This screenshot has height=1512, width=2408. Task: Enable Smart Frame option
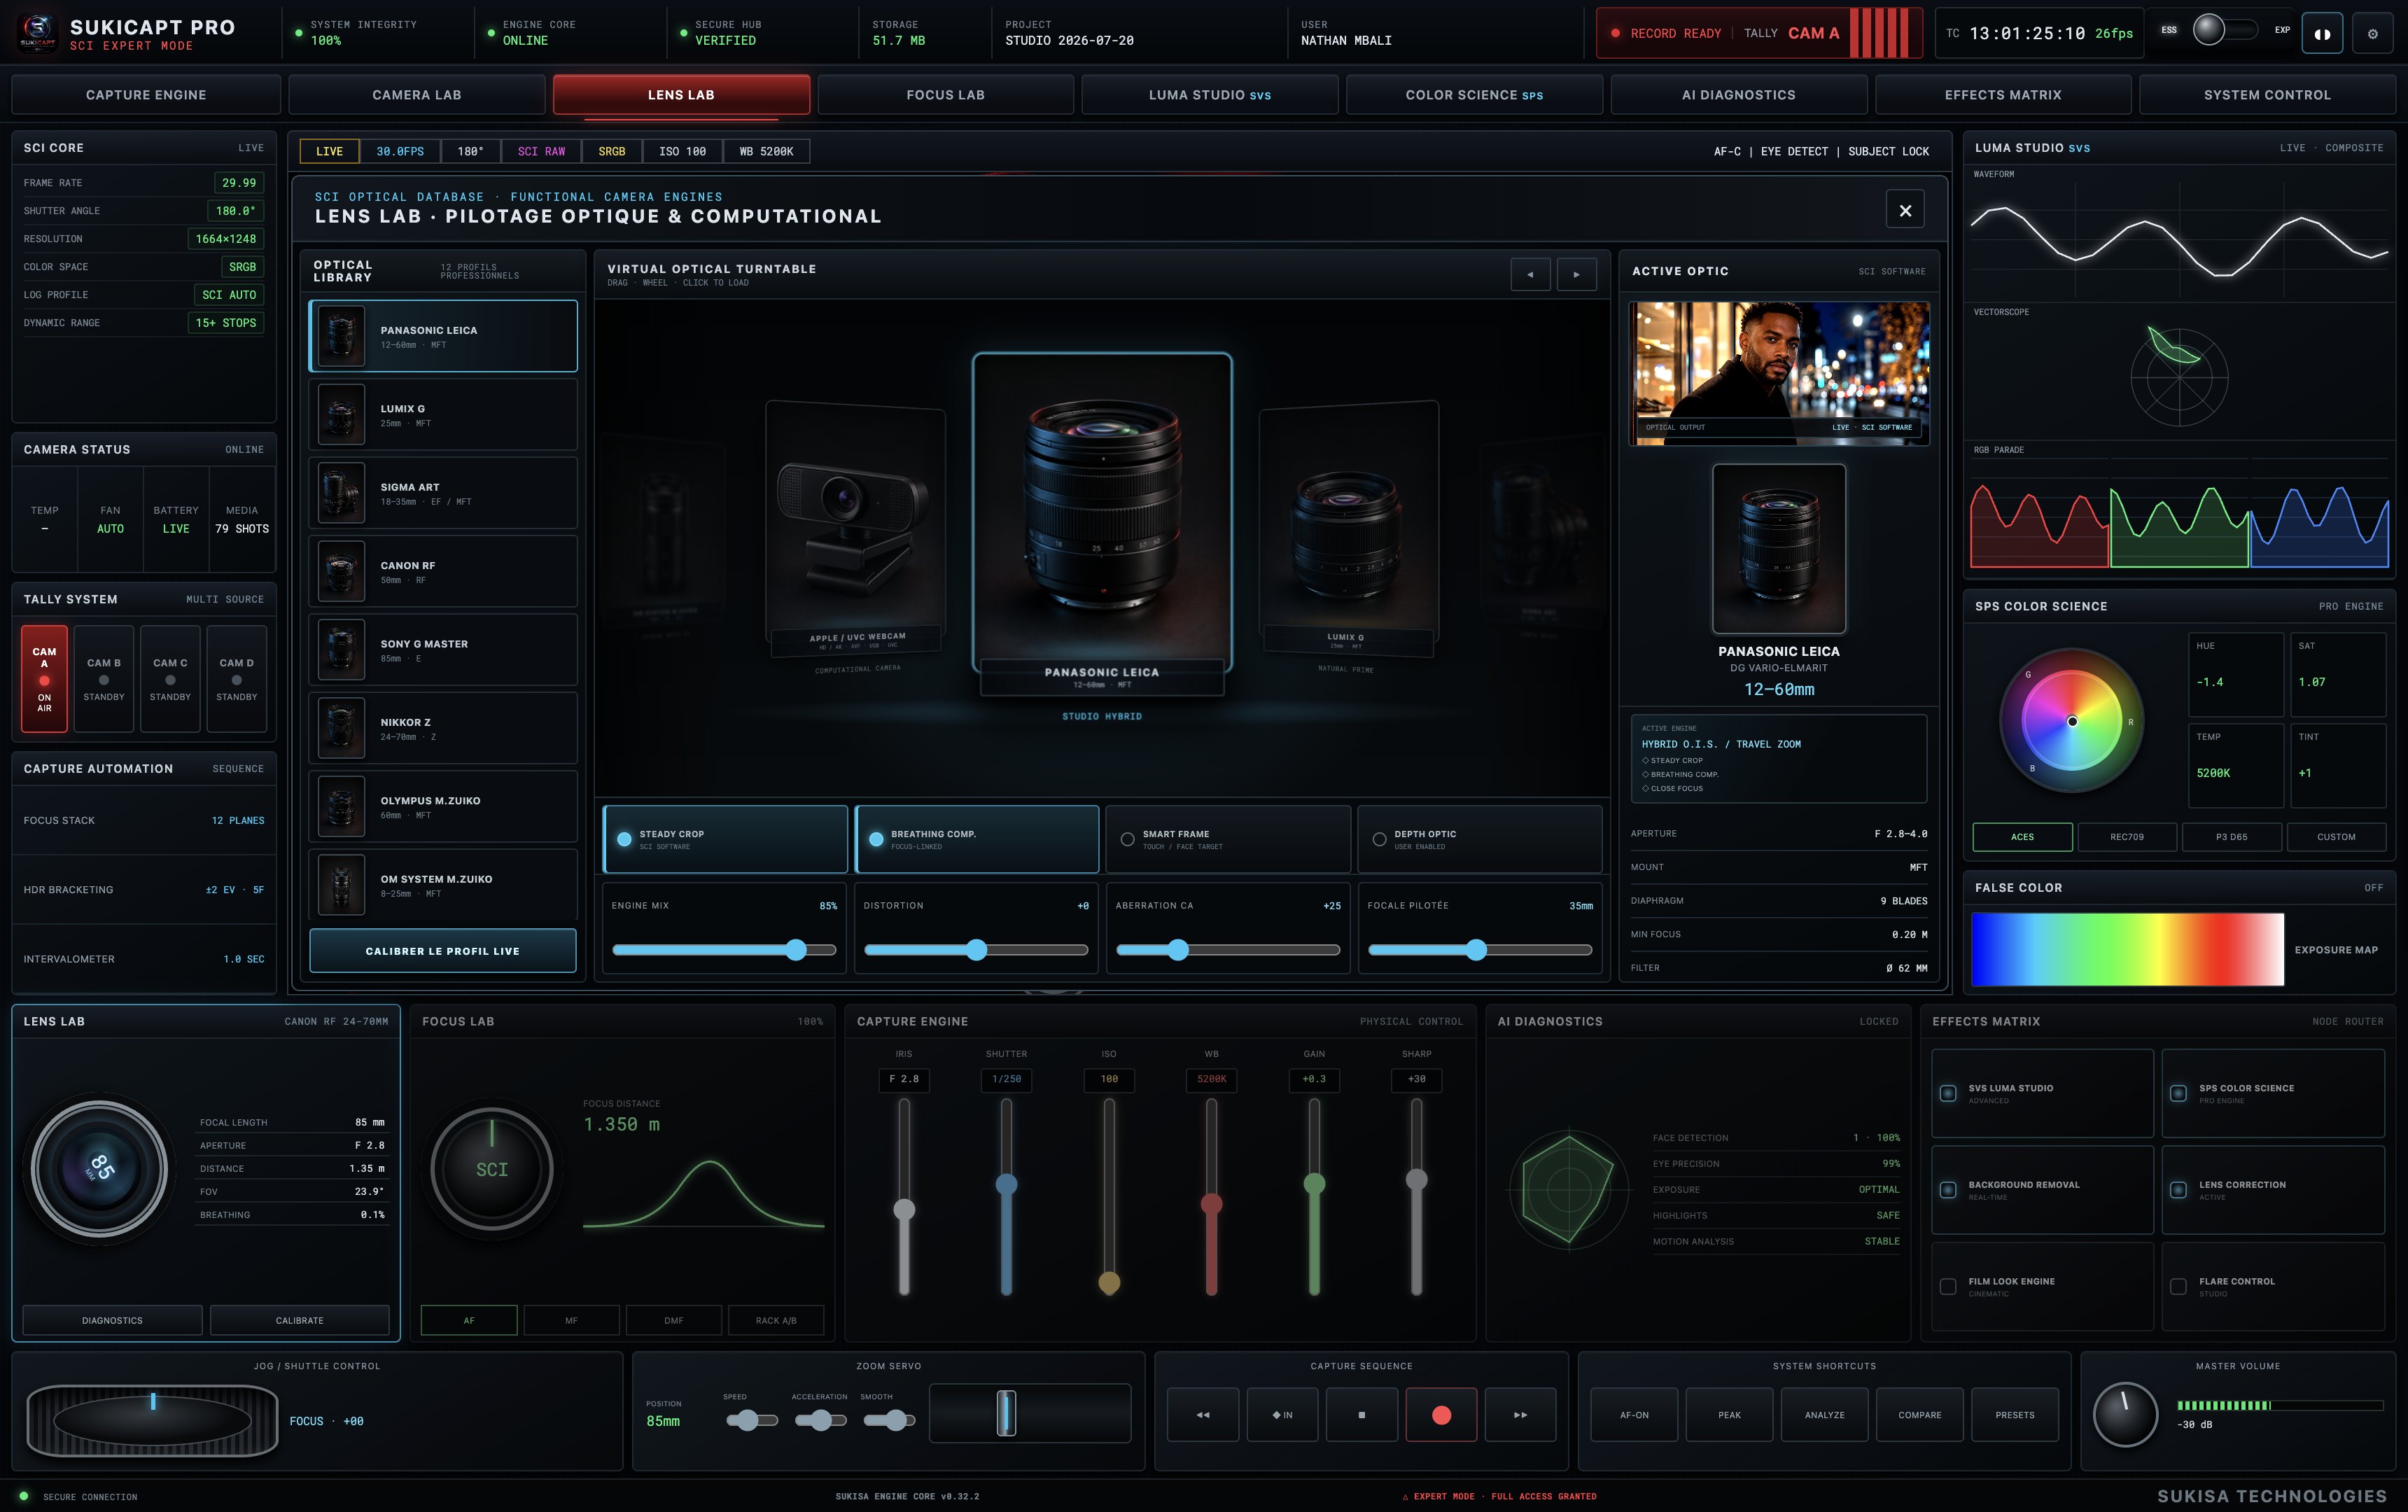tap(1228, 840)
